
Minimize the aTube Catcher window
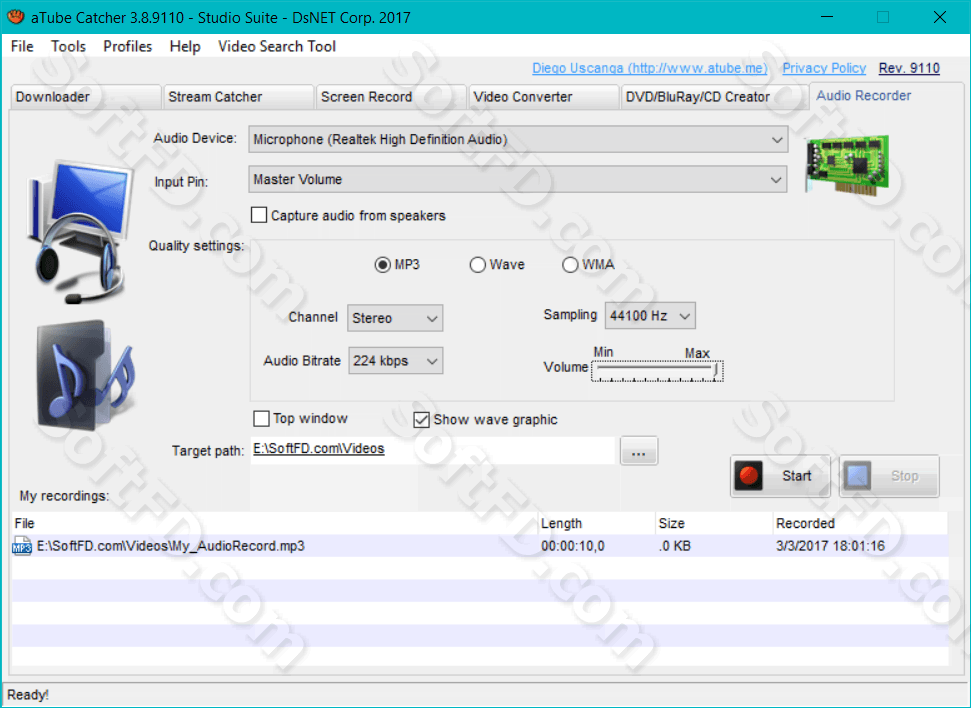pyautogui.click(x=827, y=17)
